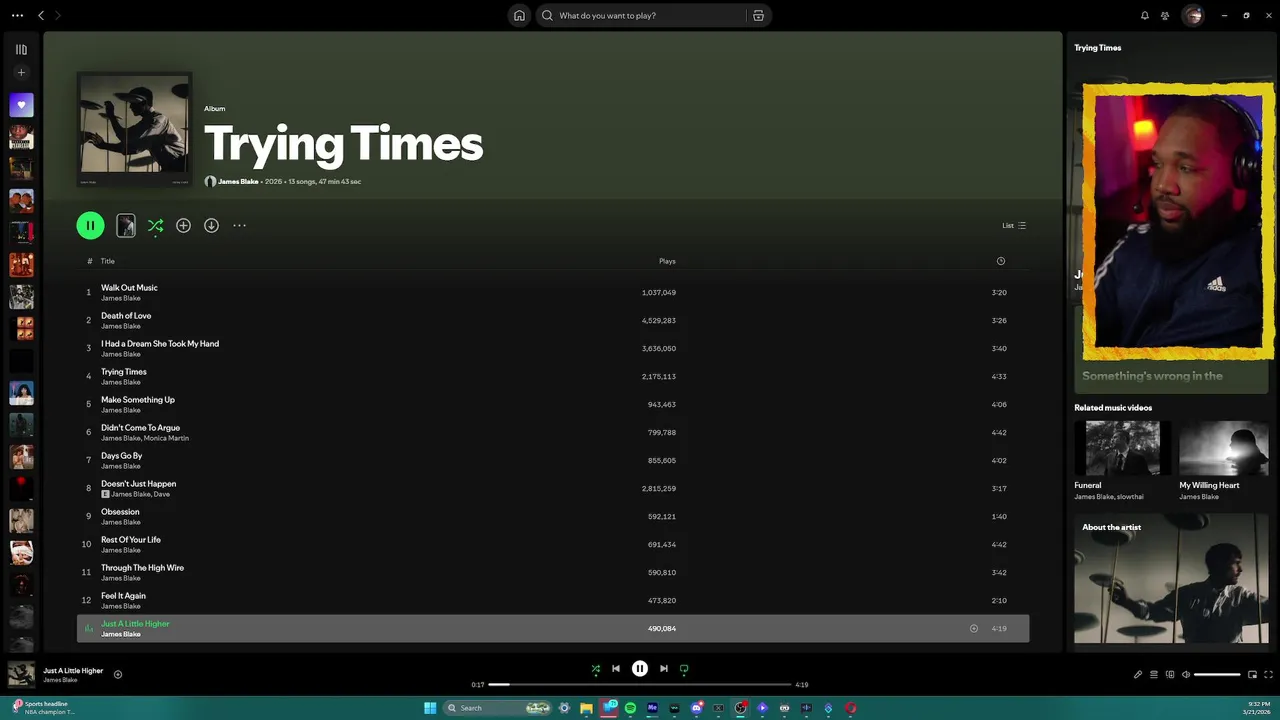Skip to next track

(x=663, y=669)
